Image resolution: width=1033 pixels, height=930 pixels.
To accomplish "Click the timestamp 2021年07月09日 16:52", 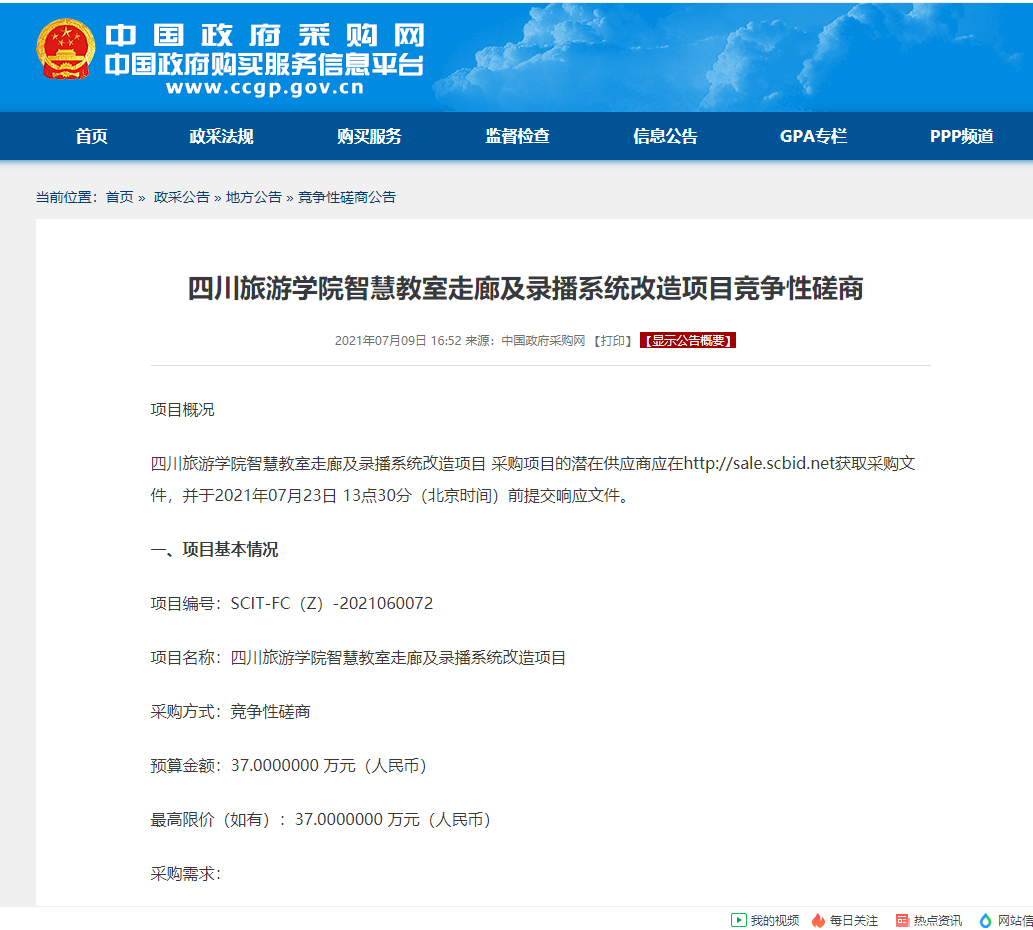I will tap(398, 341).
